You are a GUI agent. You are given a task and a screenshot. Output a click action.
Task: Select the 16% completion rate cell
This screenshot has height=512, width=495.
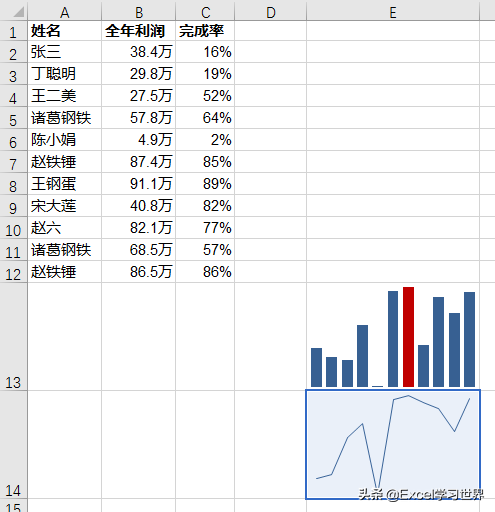pyautogui.click(x=205, y=52)
